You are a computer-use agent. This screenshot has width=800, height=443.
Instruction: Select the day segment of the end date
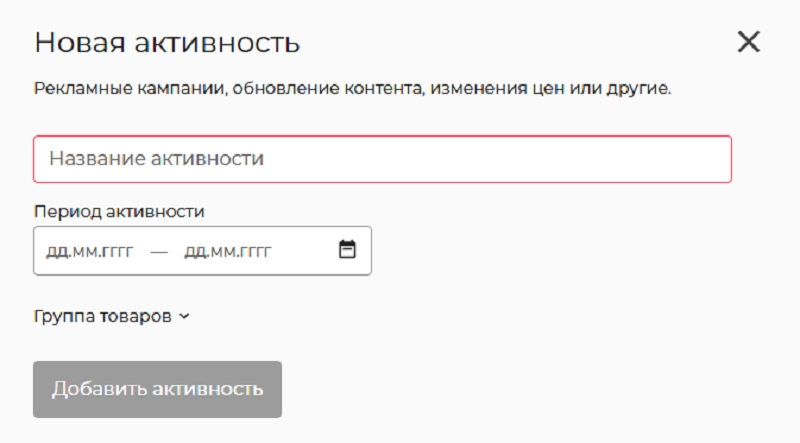194,251
